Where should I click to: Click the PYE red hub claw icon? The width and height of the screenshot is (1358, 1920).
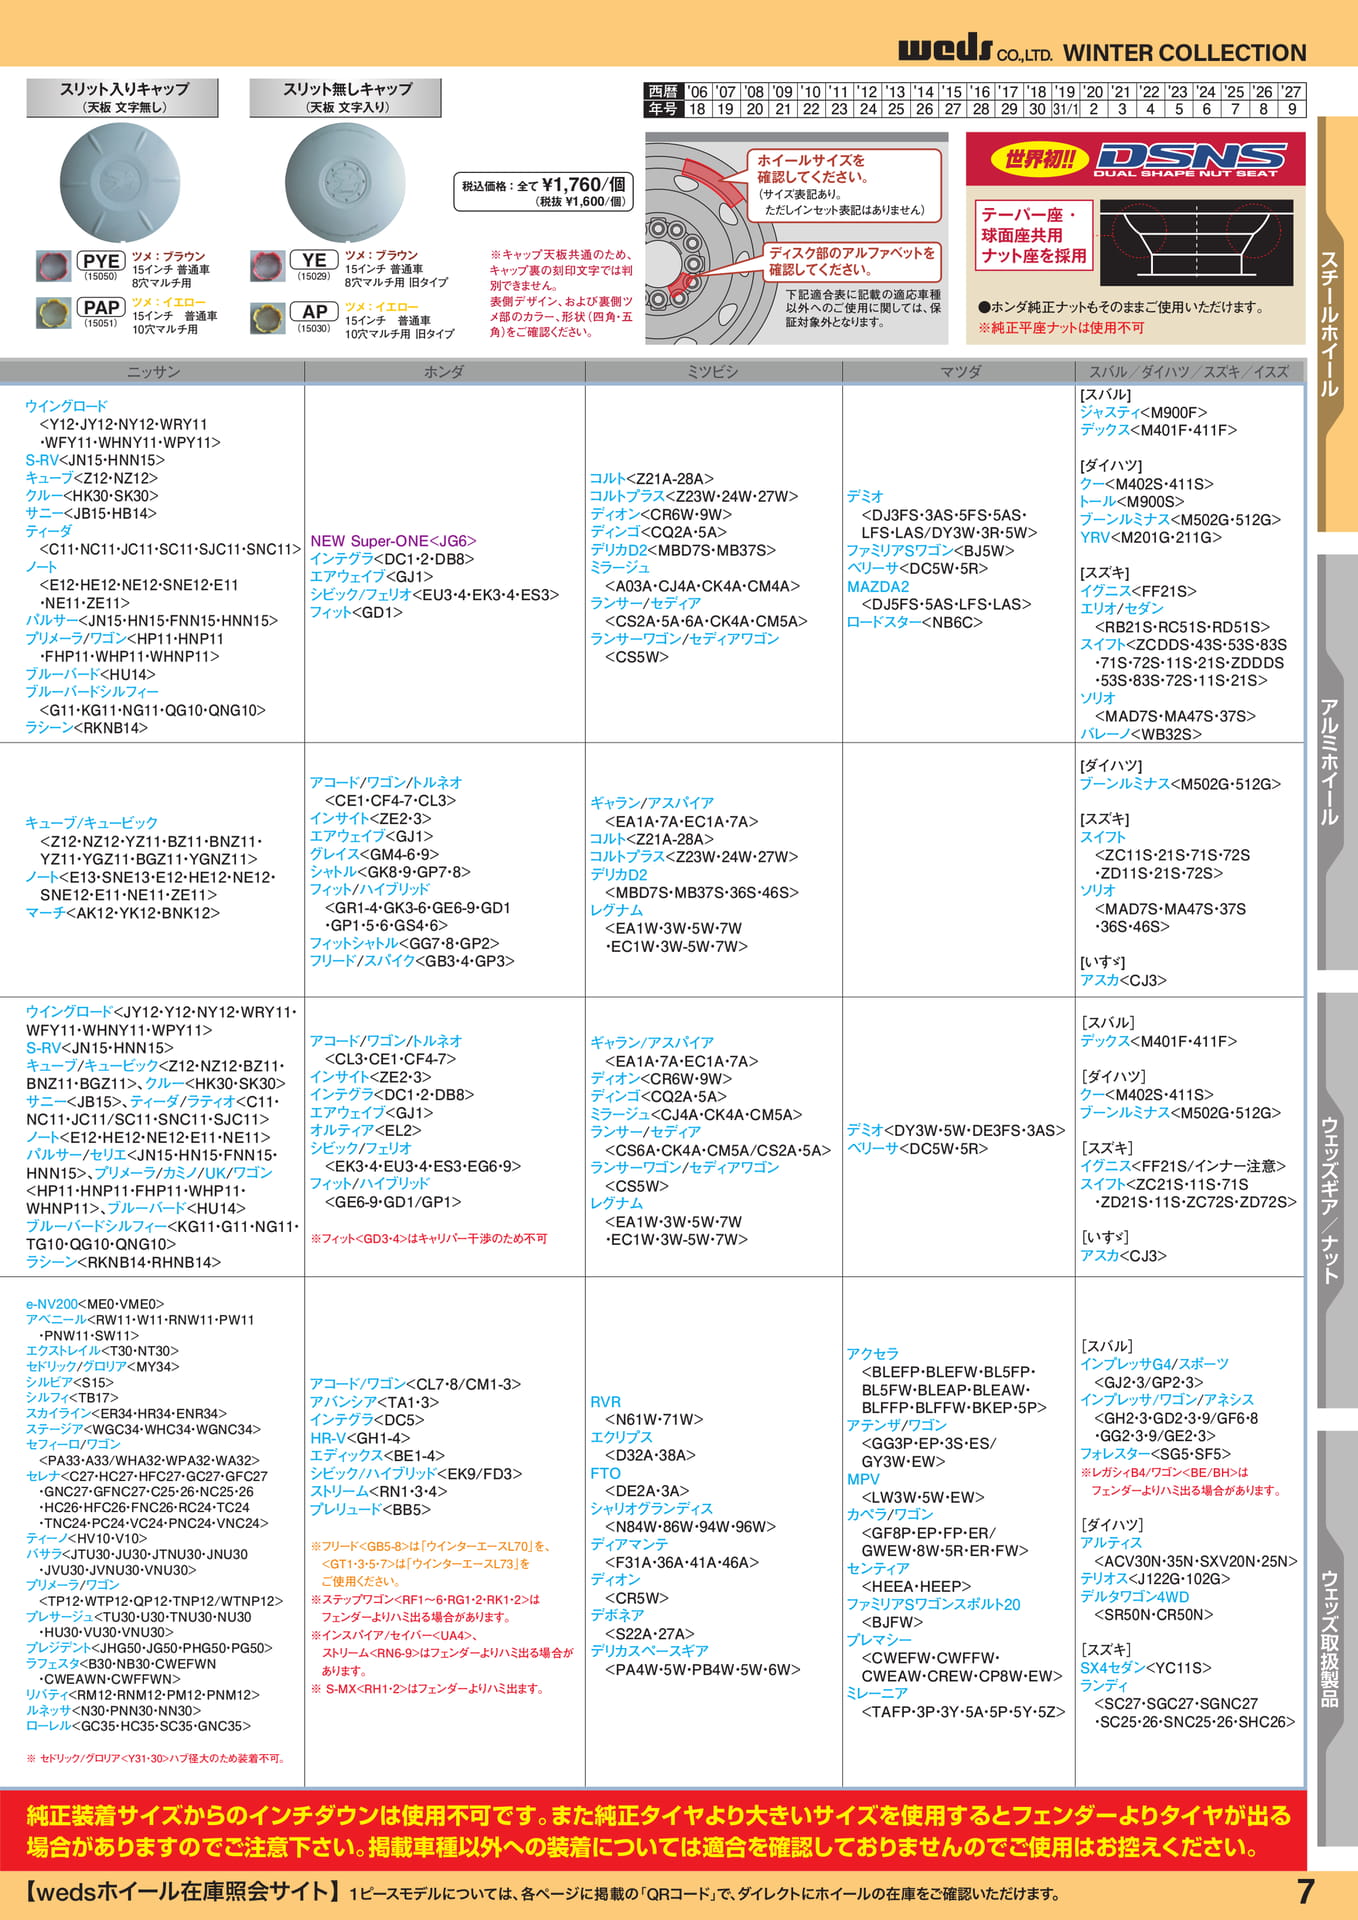coord(51,267)
